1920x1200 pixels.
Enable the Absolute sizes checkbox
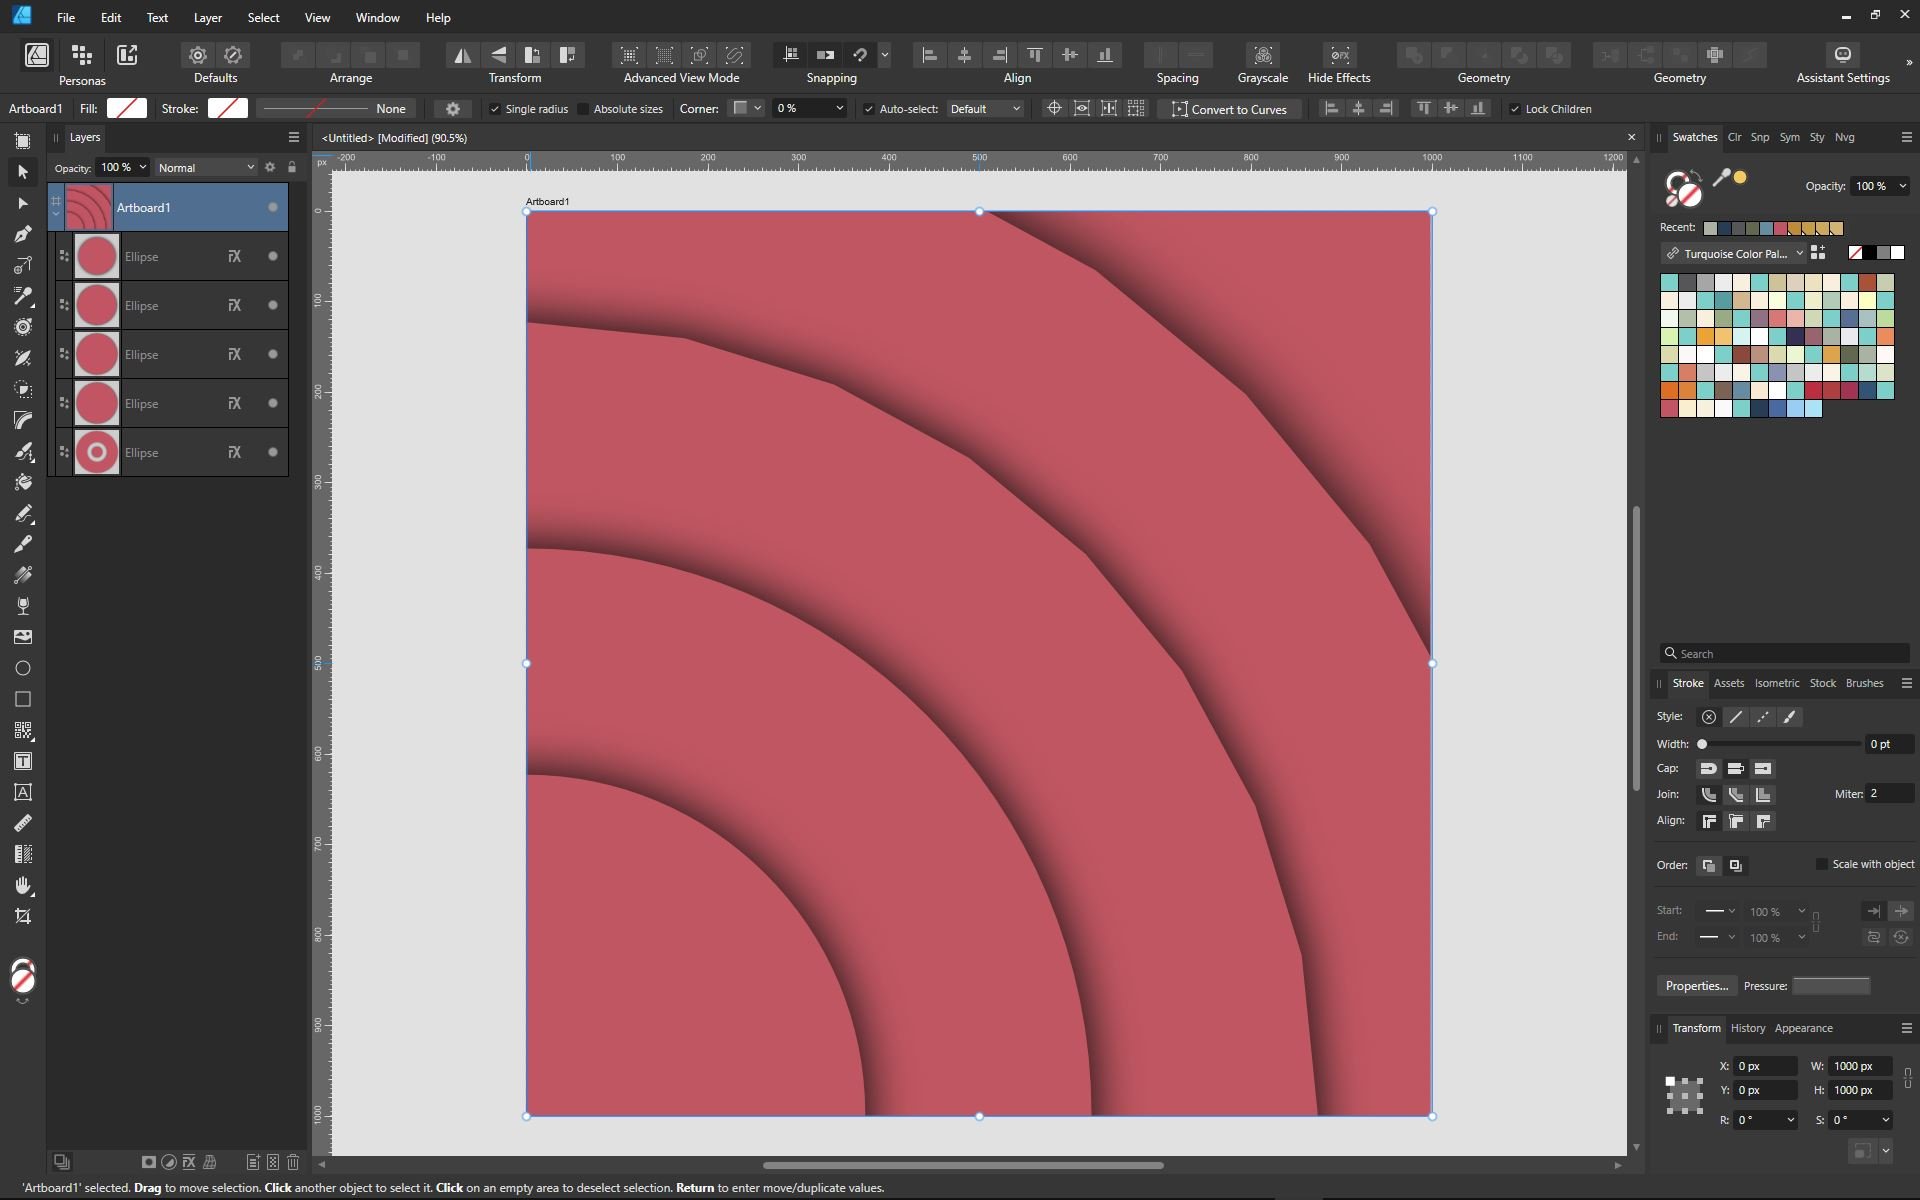[583, 109]
